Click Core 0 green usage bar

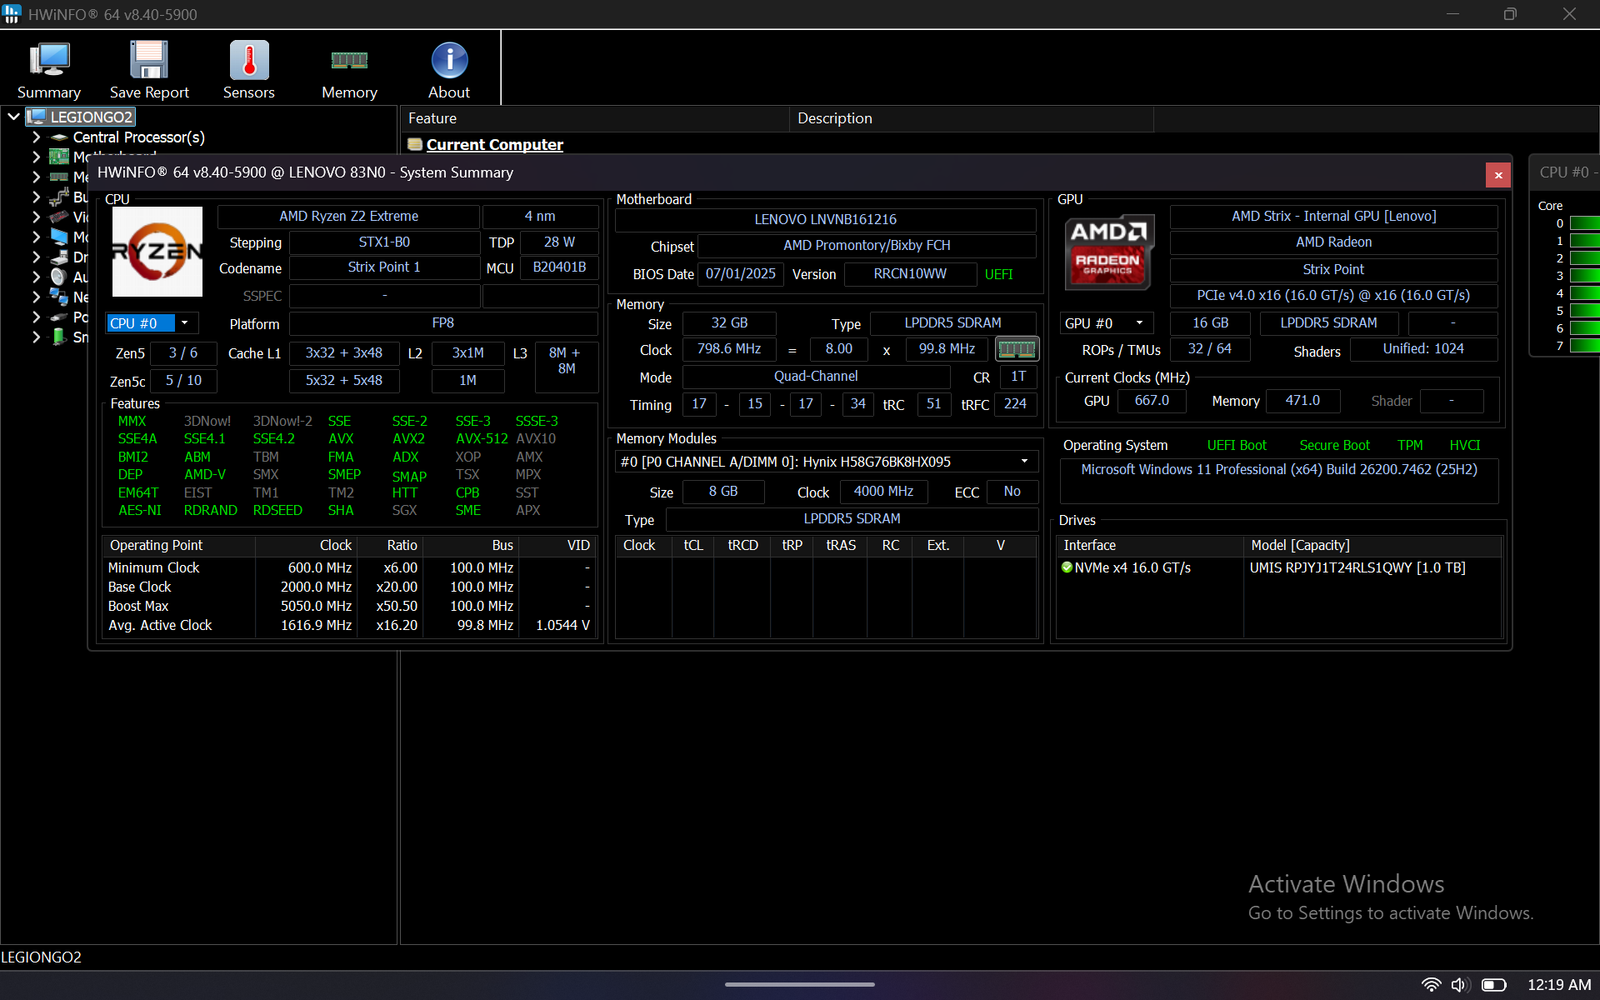1584,223
